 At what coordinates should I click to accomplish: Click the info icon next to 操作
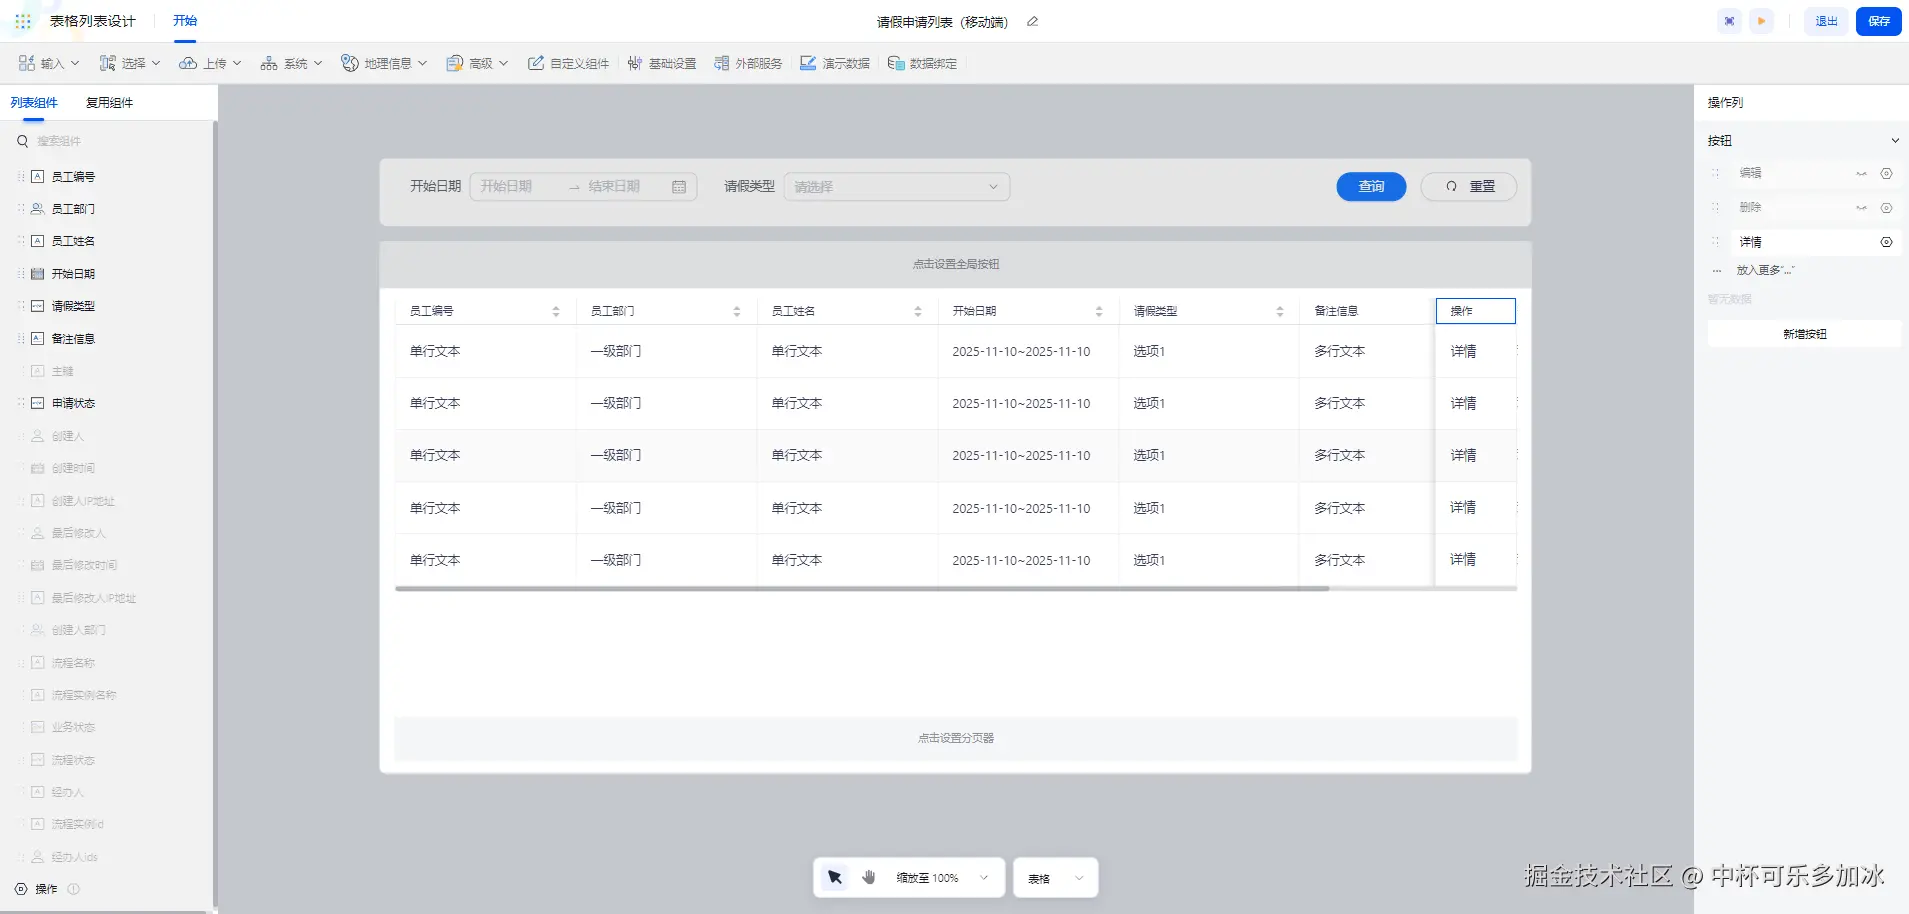pyautogui.click(x=74, y=888)
